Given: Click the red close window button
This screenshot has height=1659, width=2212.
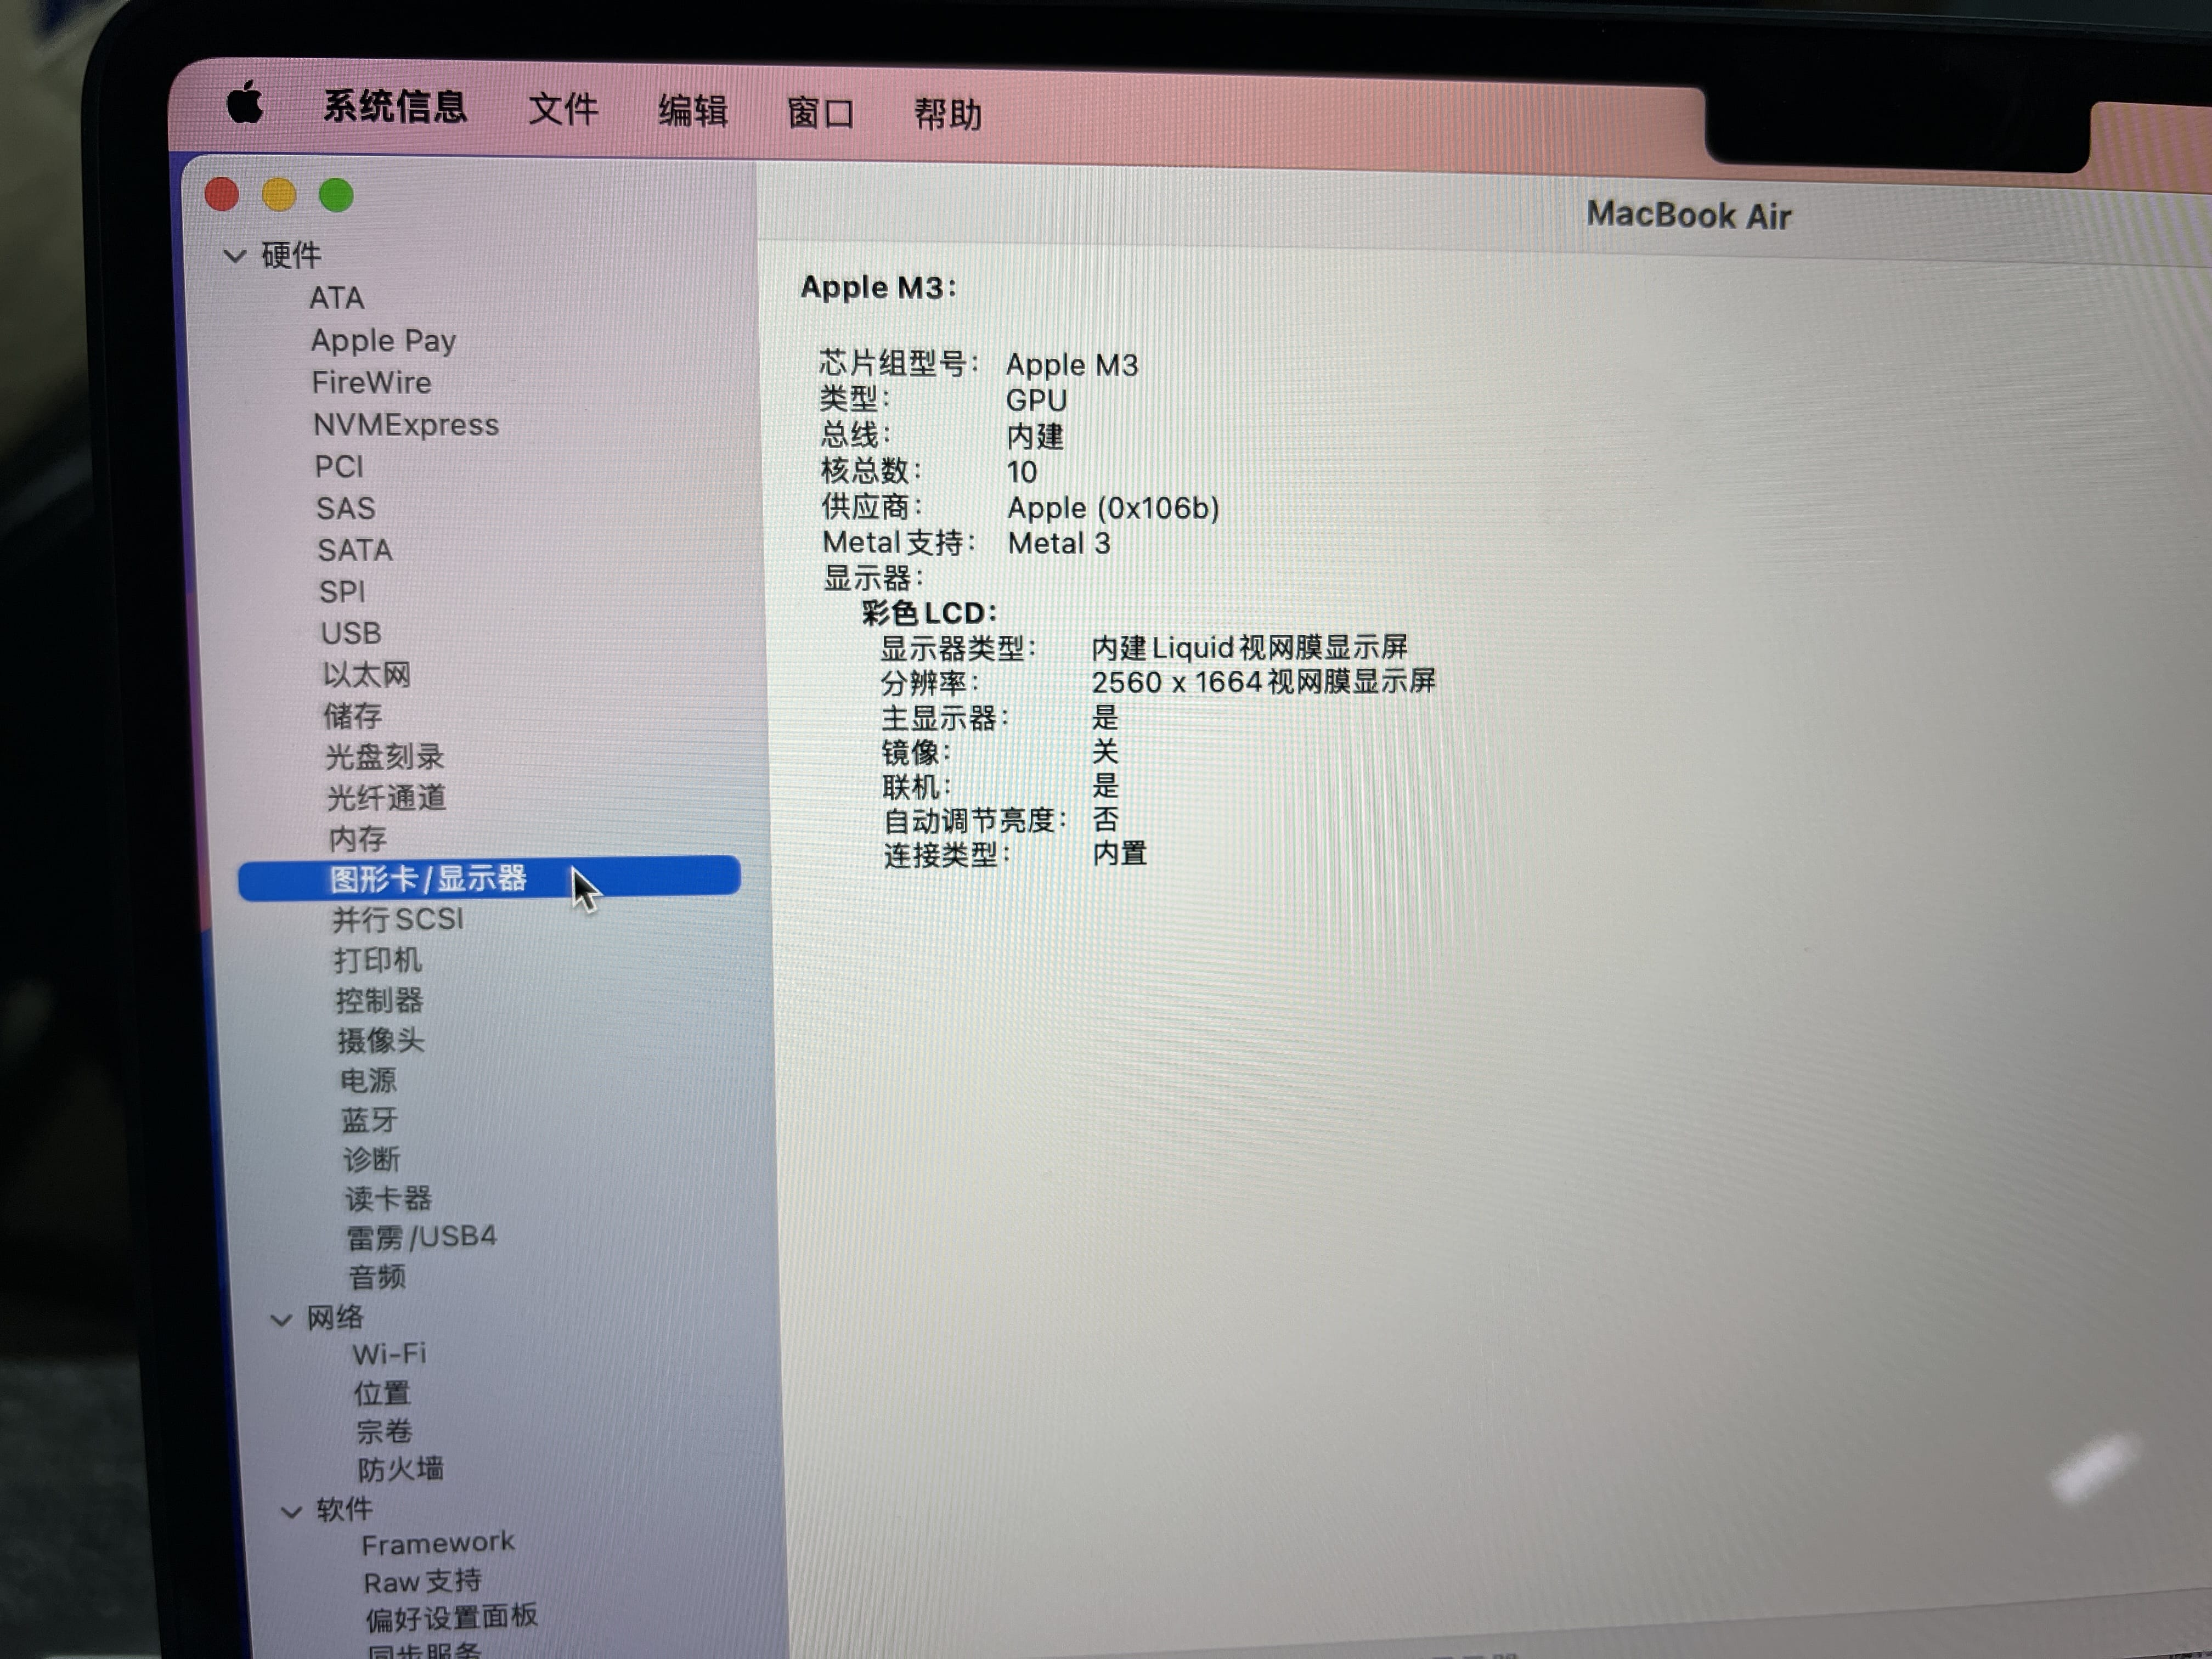Looking at the screenshot, I should (x=222, y=194).
